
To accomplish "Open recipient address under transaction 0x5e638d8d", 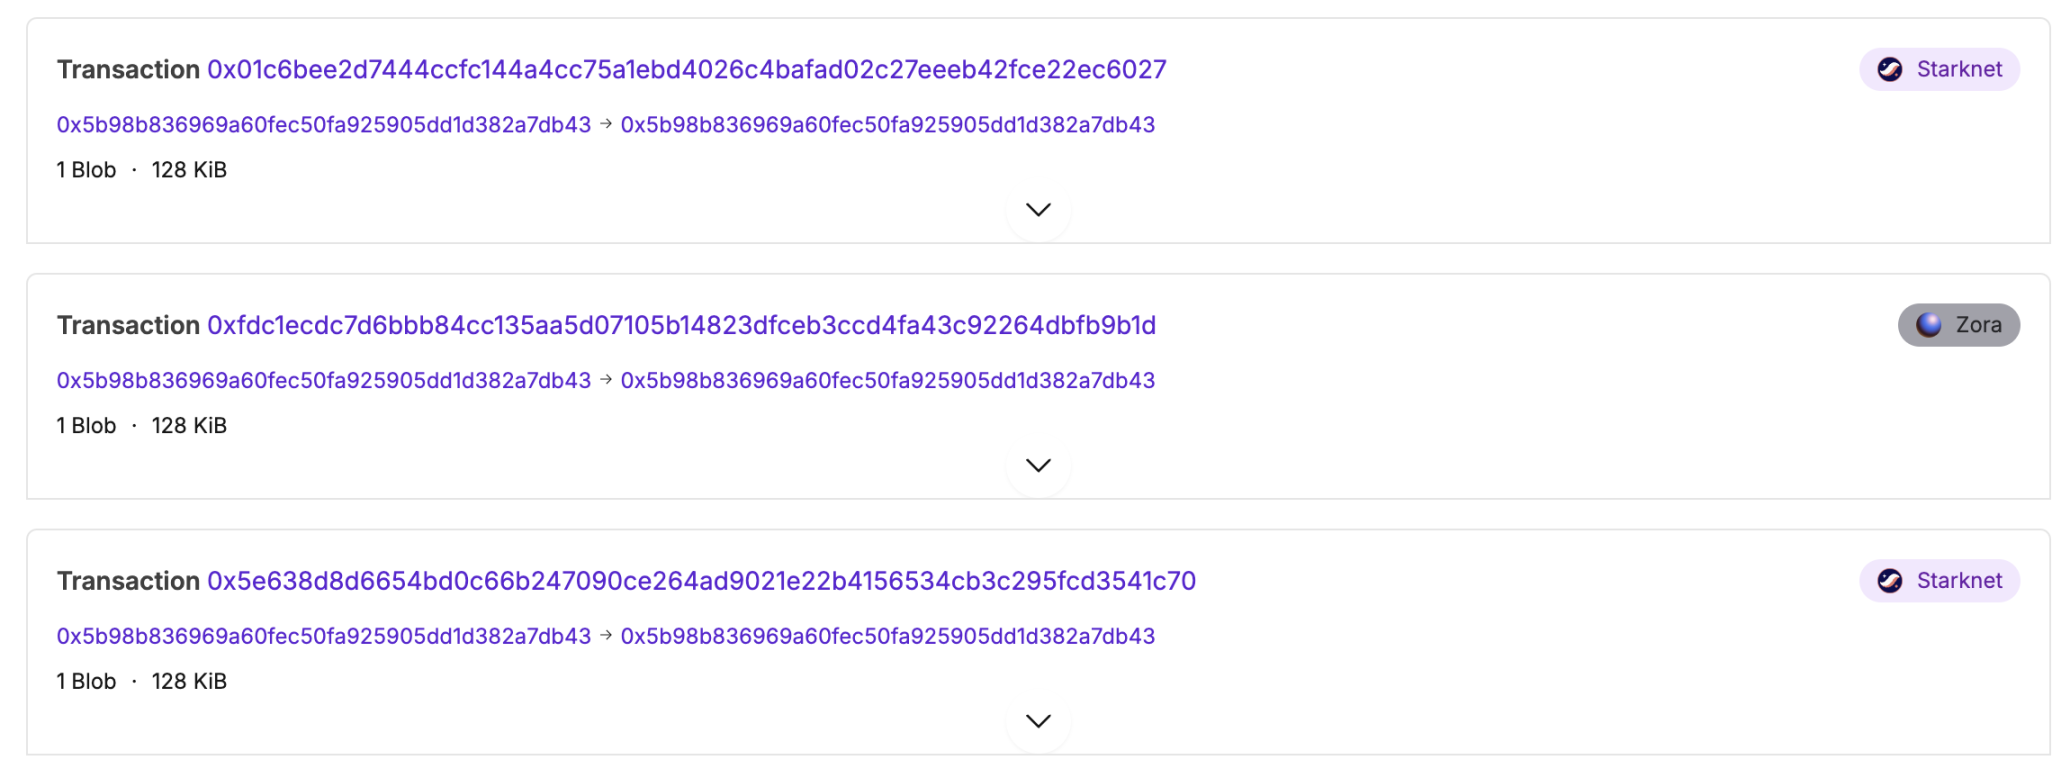I will (x=887, y=637).
